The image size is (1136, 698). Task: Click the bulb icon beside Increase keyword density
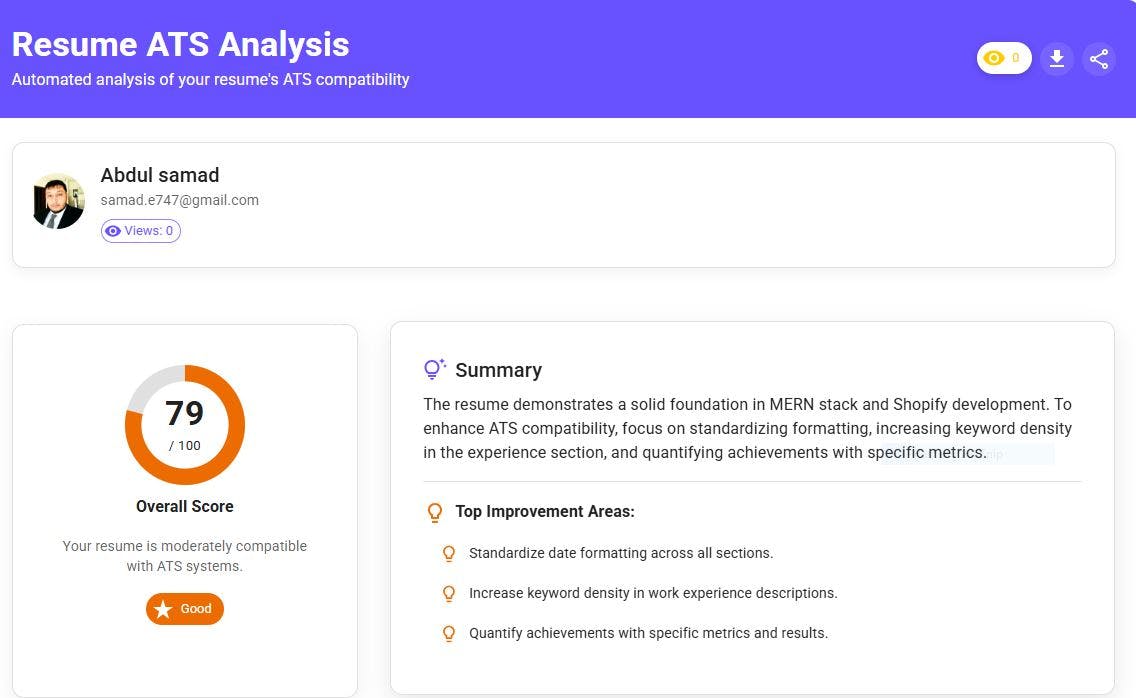[x=449, y=593]
